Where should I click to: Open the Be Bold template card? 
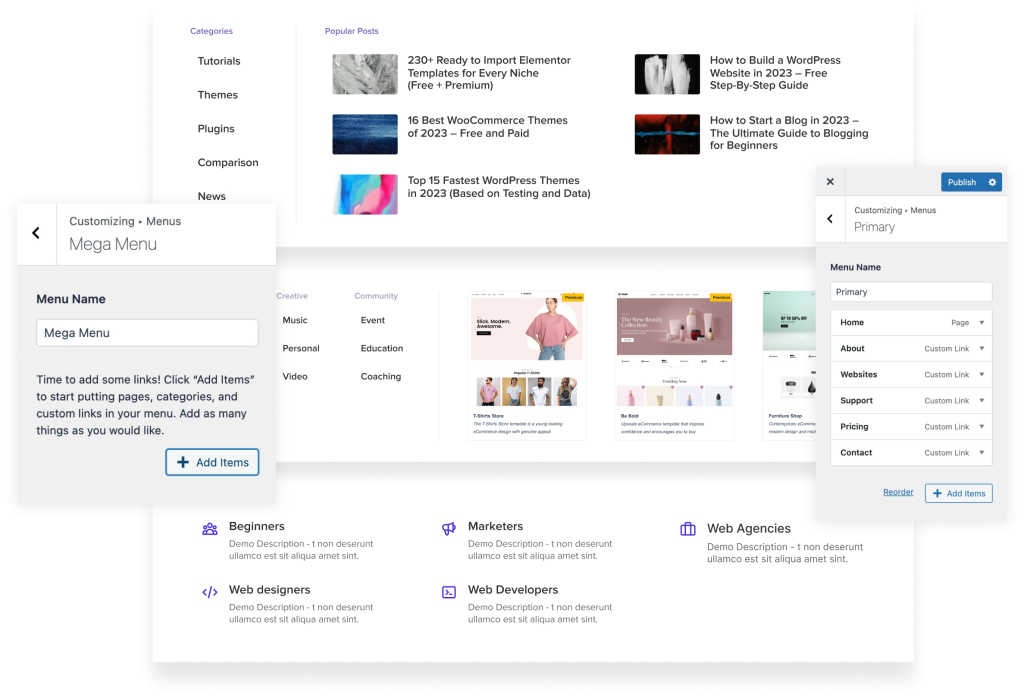coord(675,365)
